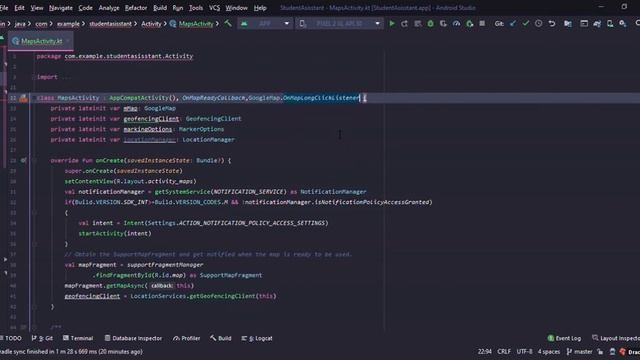Toggle the read-only lock icon in status bar
The height and width of the screenshot is (360, 640).
[x=600, y=351]
